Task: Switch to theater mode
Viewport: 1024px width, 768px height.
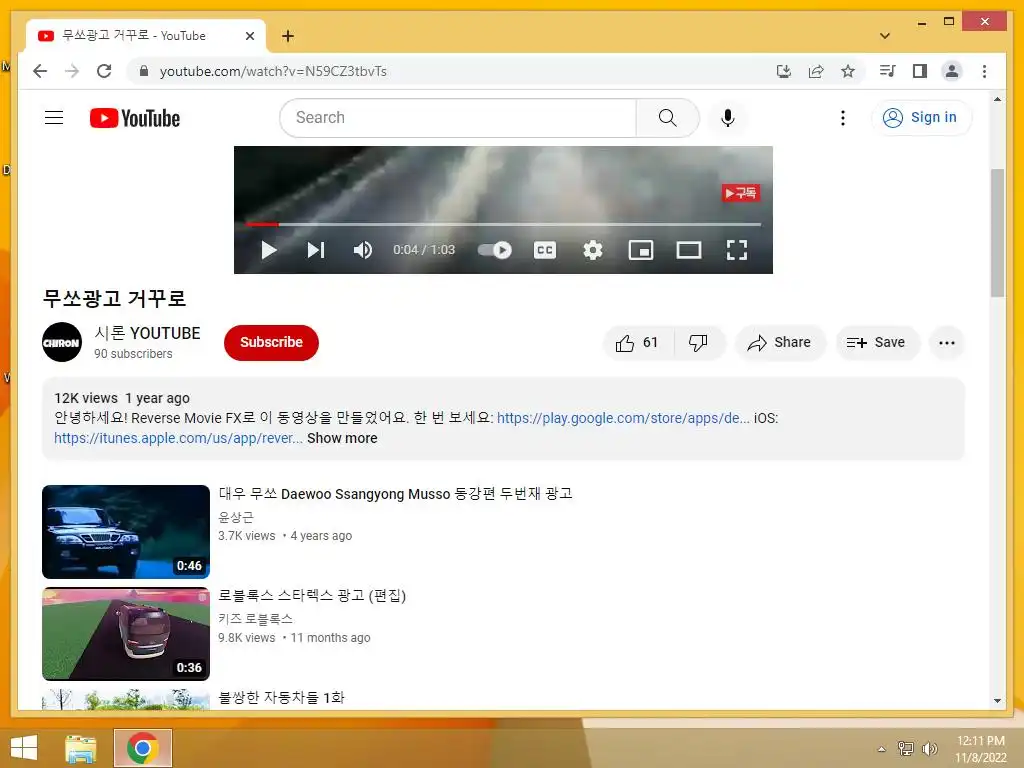Action: coord(688,250)
